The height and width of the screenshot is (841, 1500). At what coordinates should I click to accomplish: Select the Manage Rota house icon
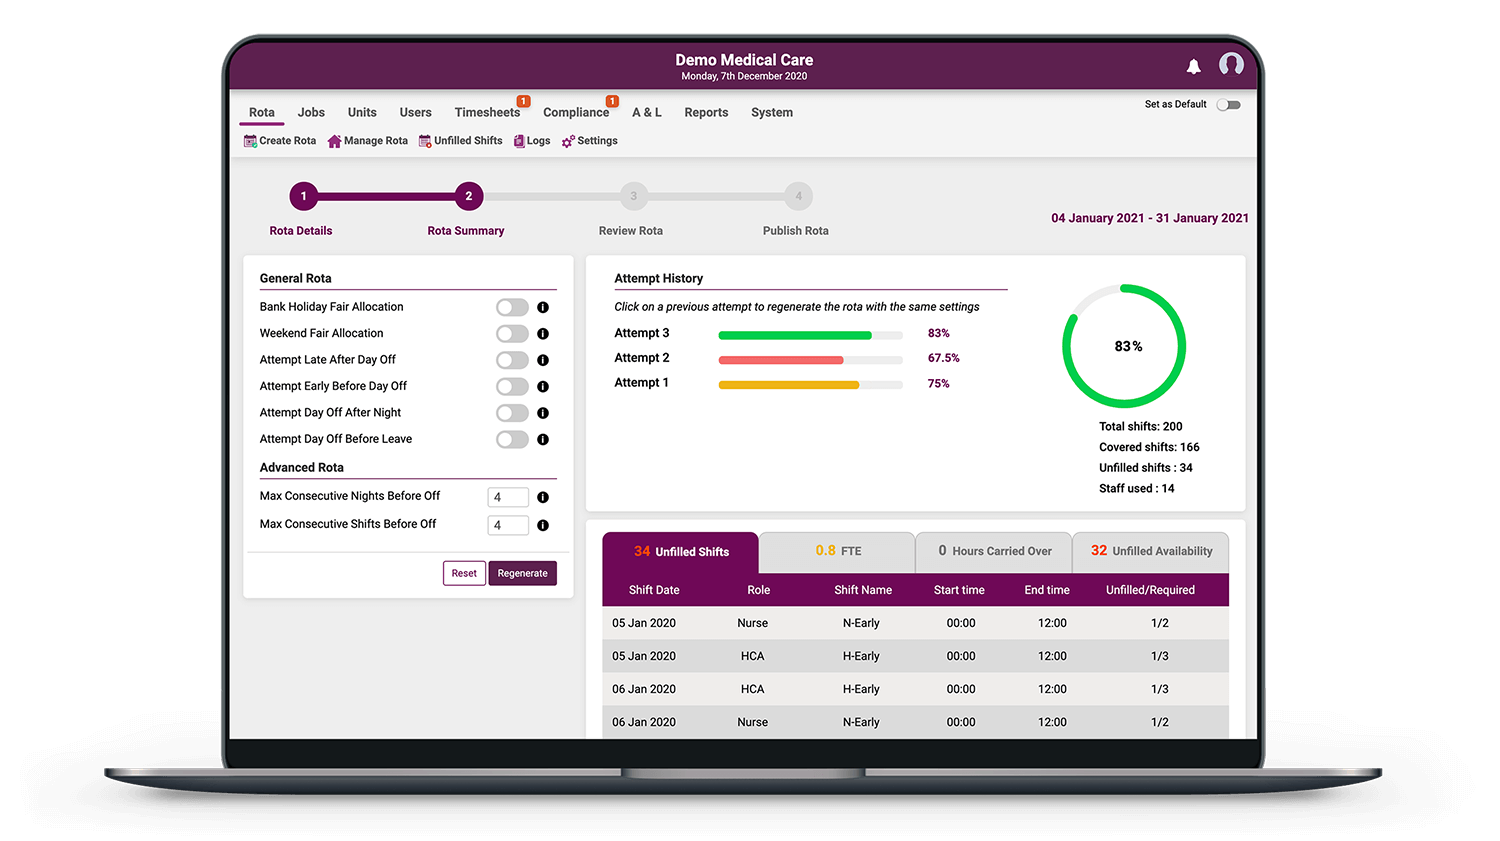[332, 140]
